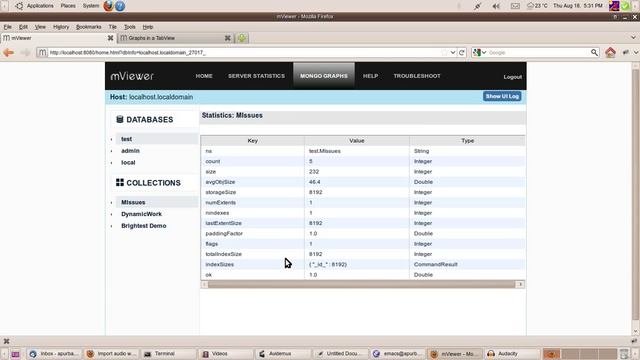640x360 pixels.
Task: Launch Firefox from the top panel icon
Action: click(108, 6)
